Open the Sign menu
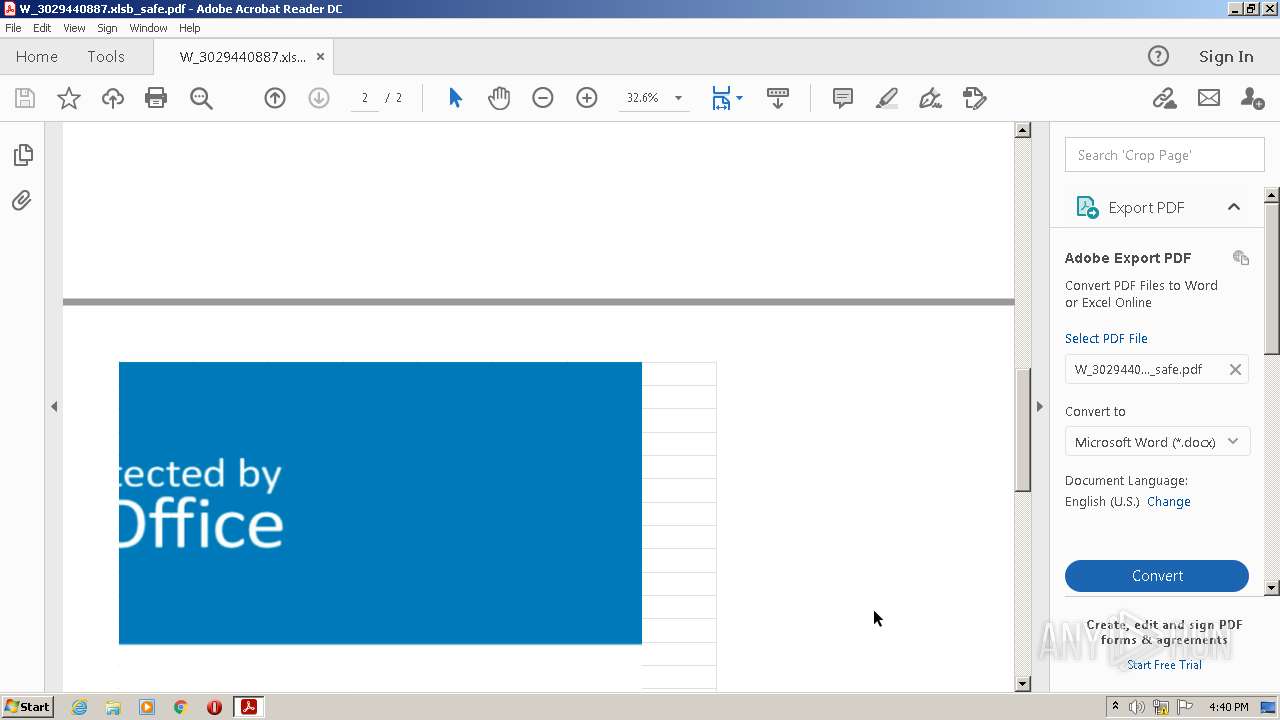Screen dimensions: 1280x720 pyautogui.click(x=107, y=28)
